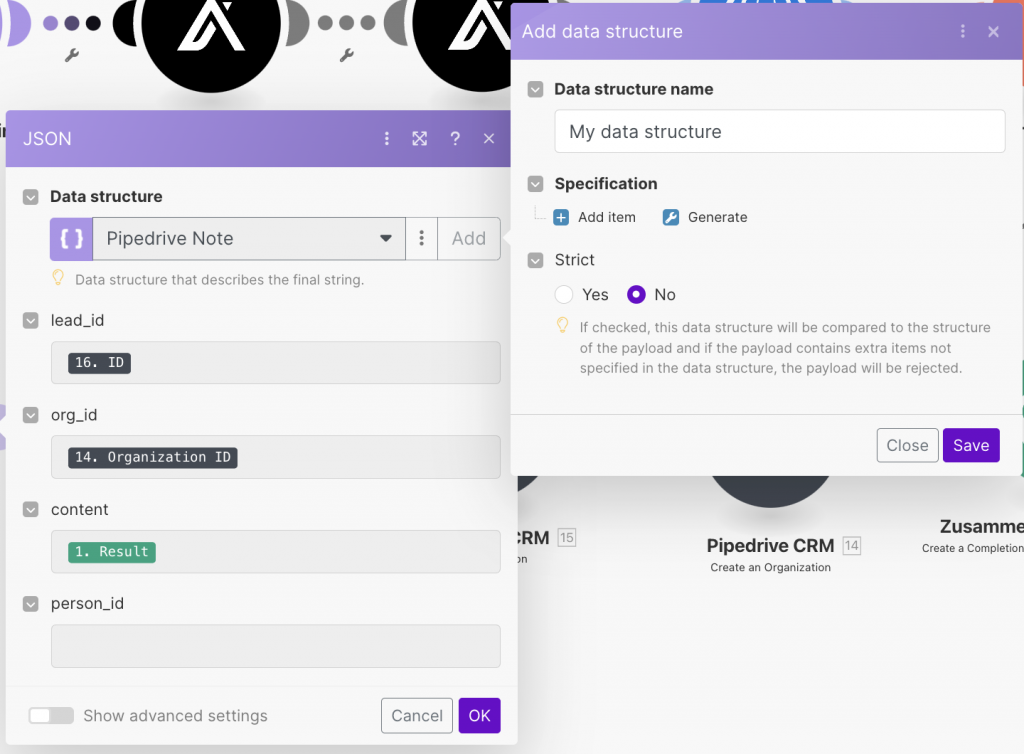Select the No radio button under Strict
This screenshot has width=1024, height=754.
(636, 295)
